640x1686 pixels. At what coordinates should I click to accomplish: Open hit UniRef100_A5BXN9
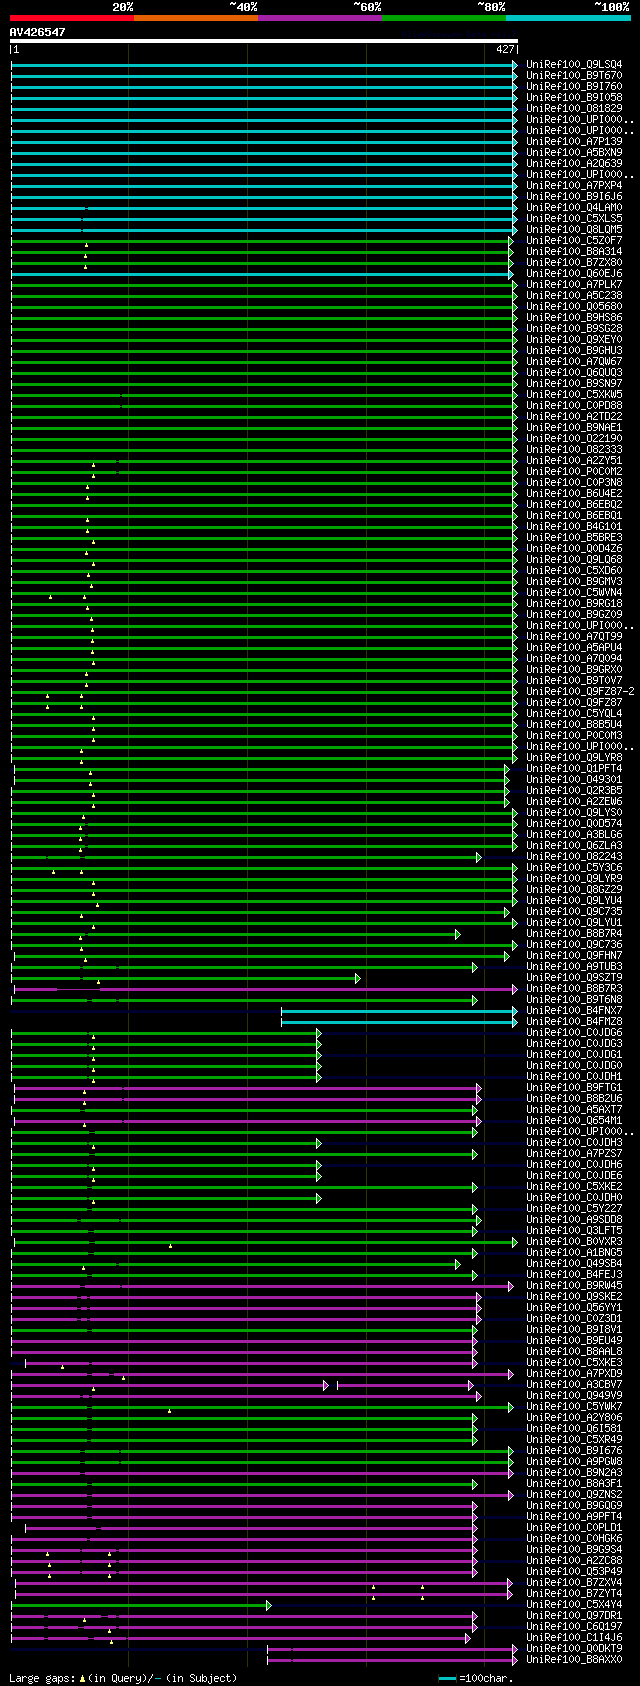coord(574,152)
